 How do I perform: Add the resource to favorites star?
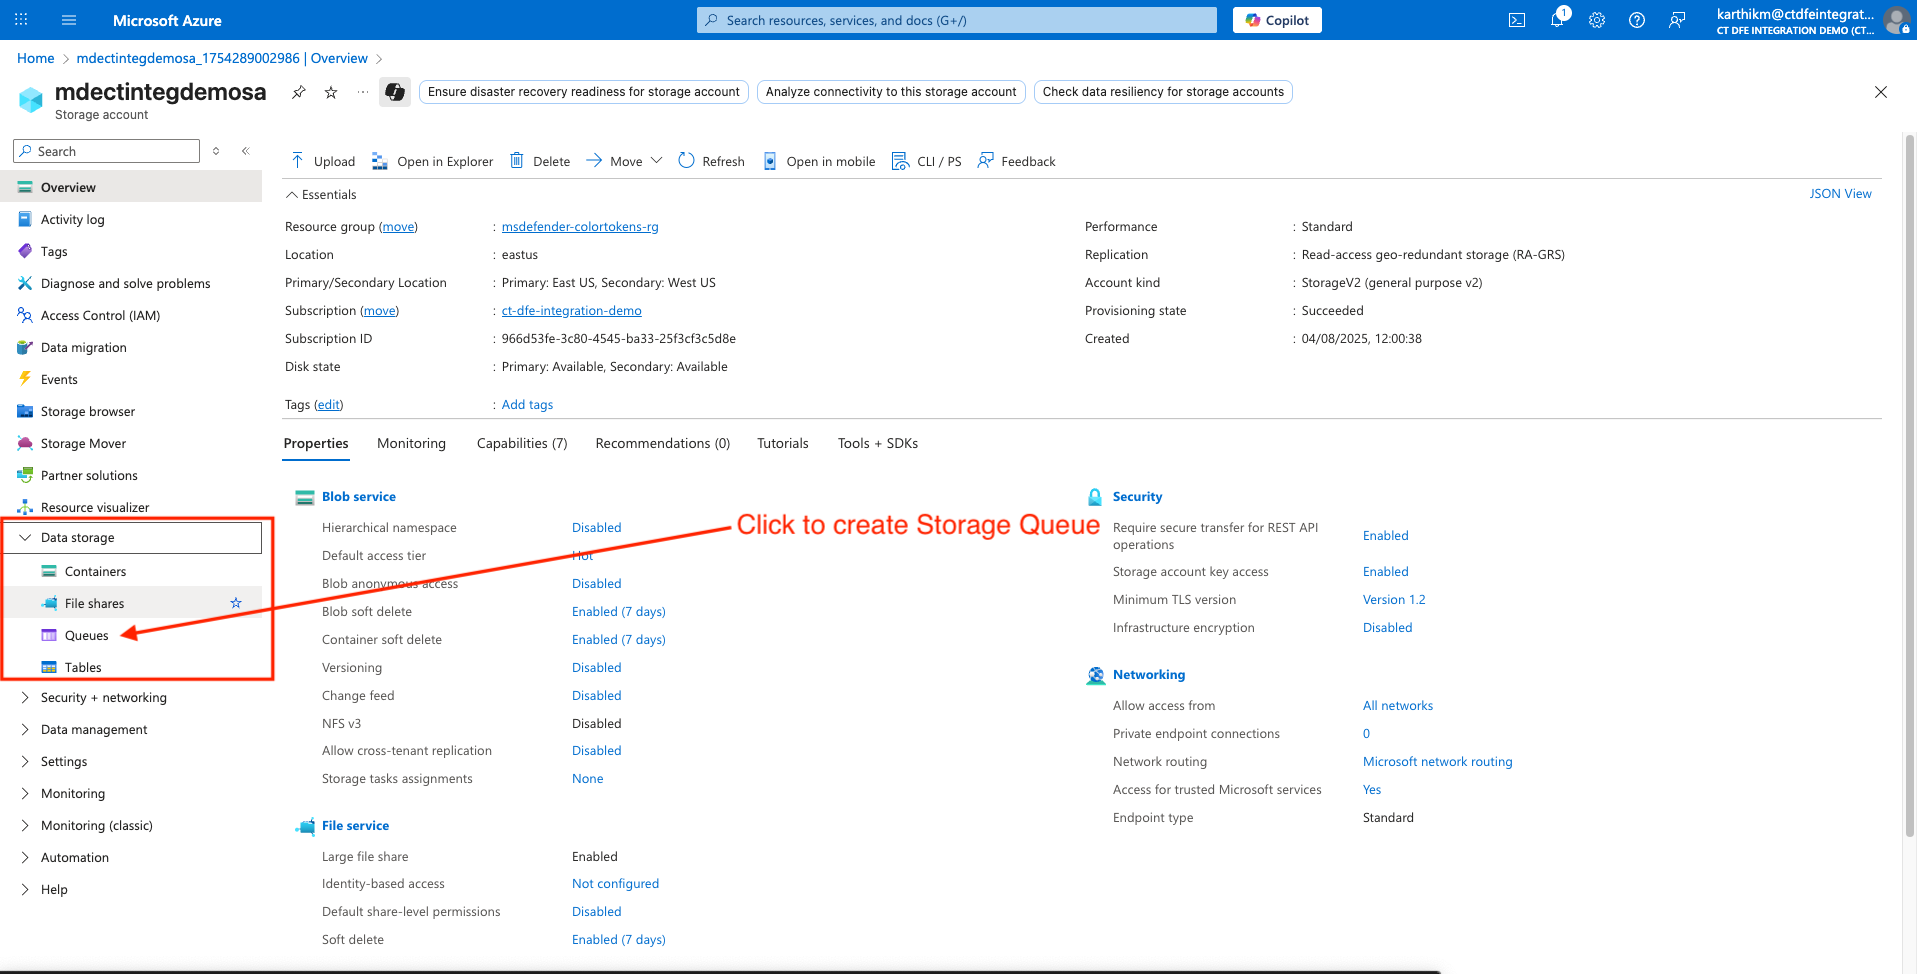click(x=331, y=92)
